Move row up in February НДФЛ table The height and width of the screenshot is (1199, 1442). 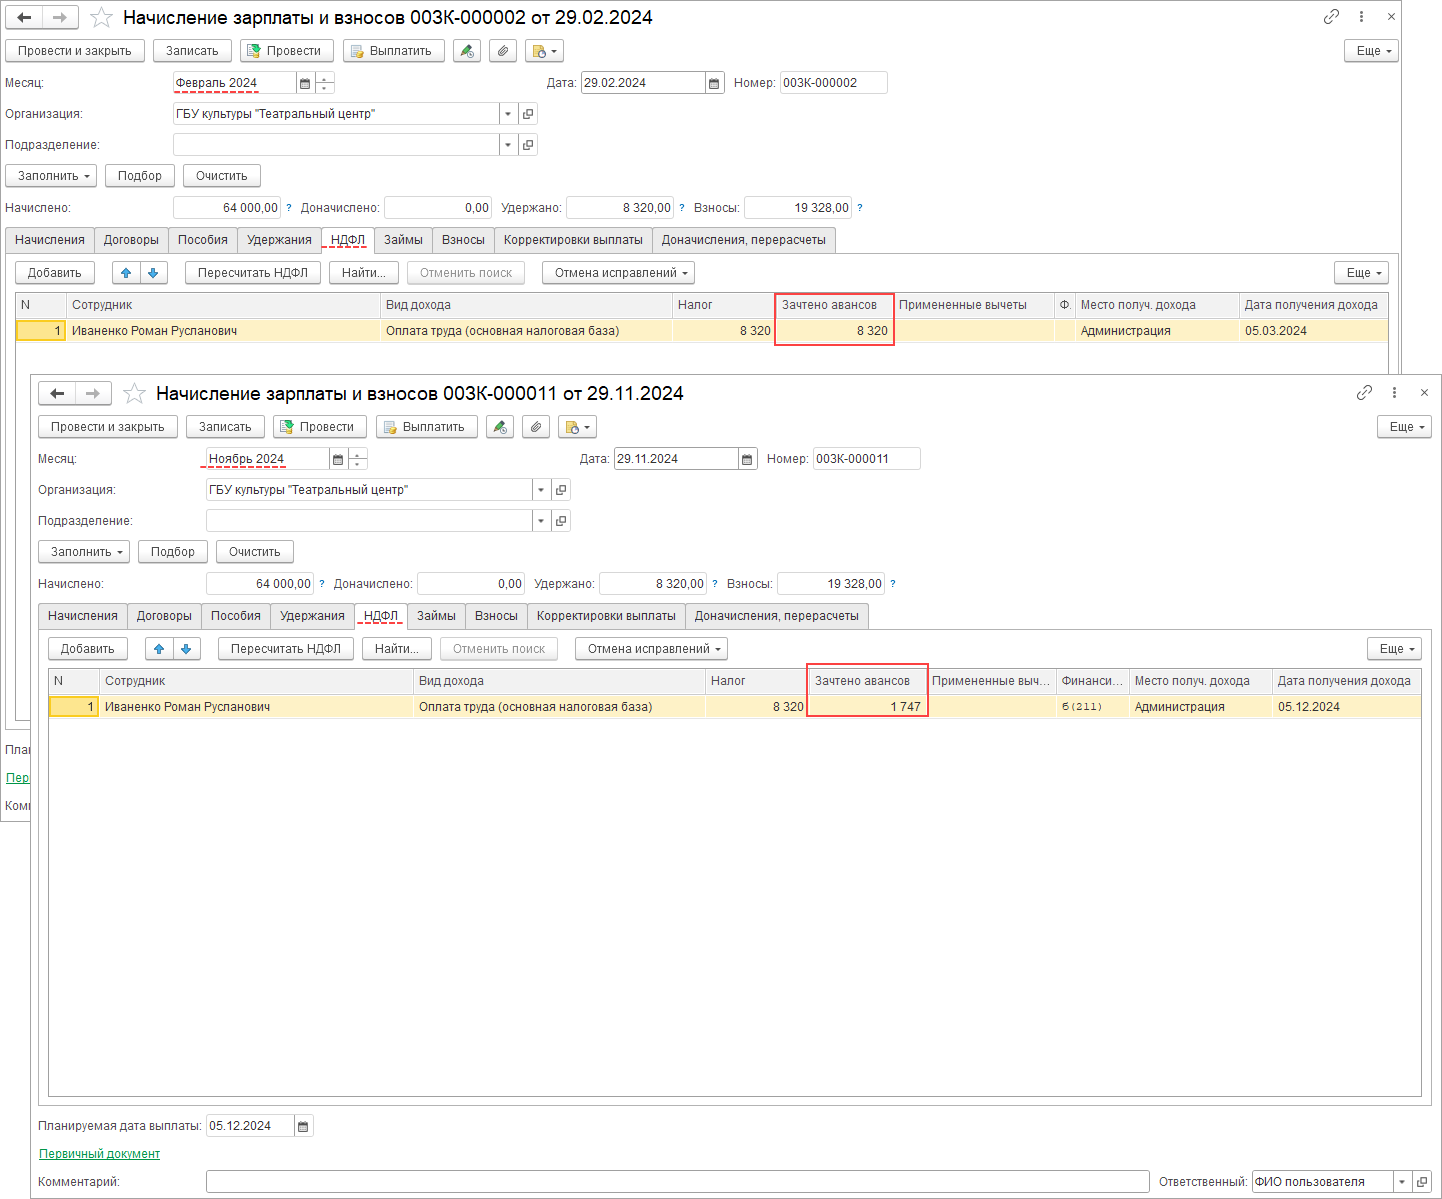point(126,273)
